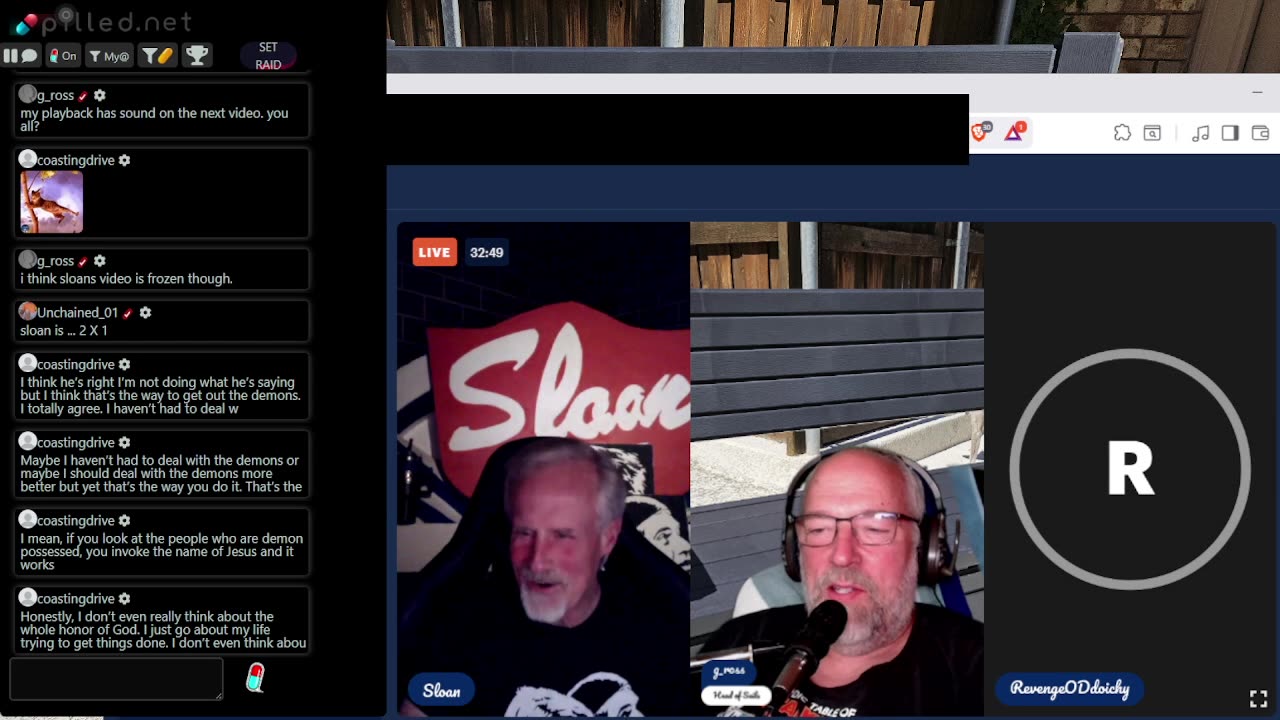This screenshot has height=720, width=1280.
Task: Click the R avatar circle of RevengeODdoichy
Action: 1130,468
